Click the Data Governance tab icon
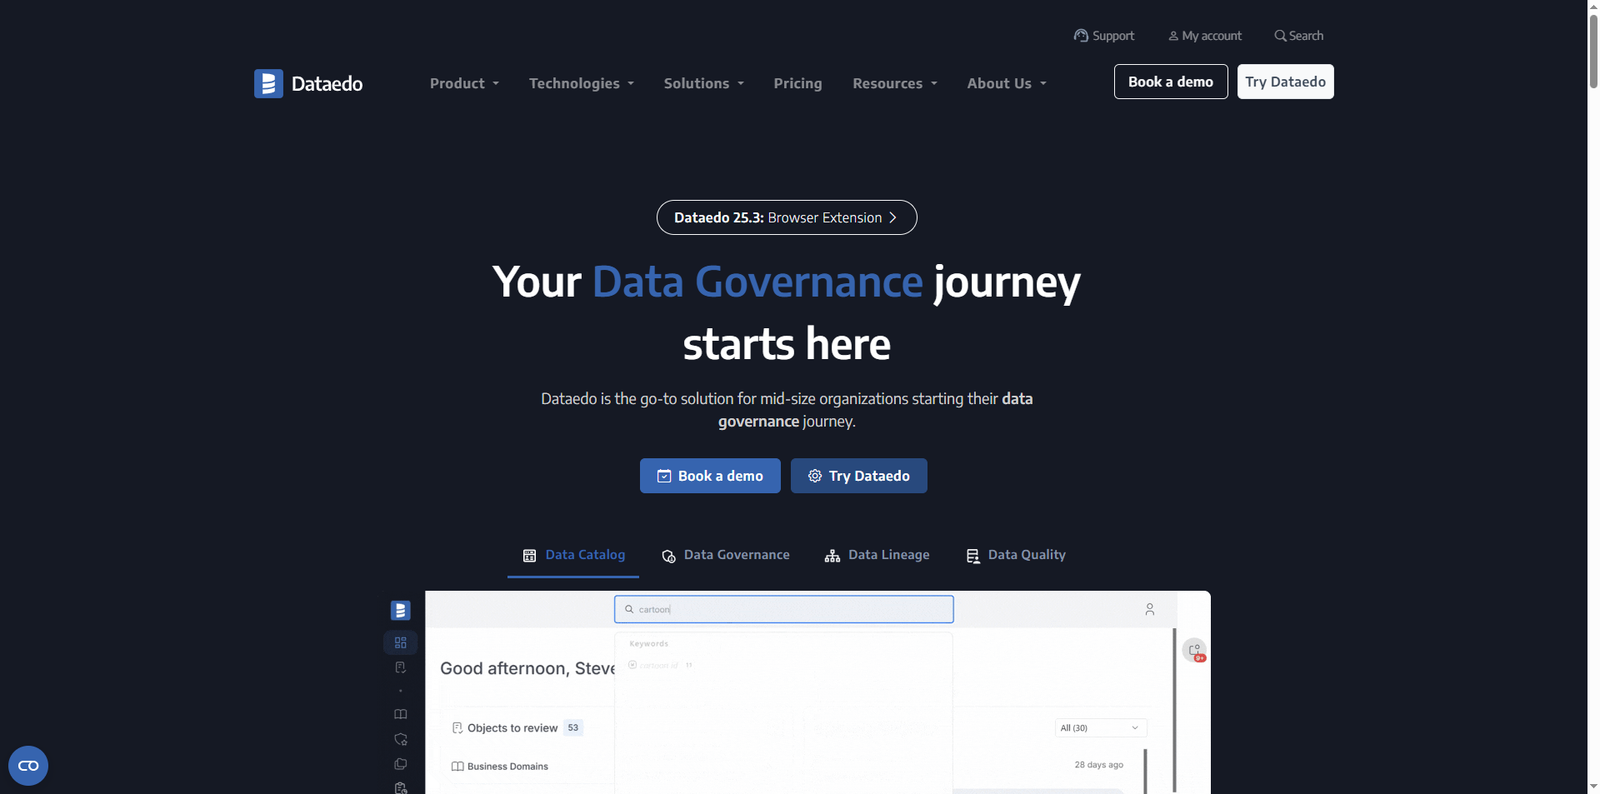 [668, 556]
